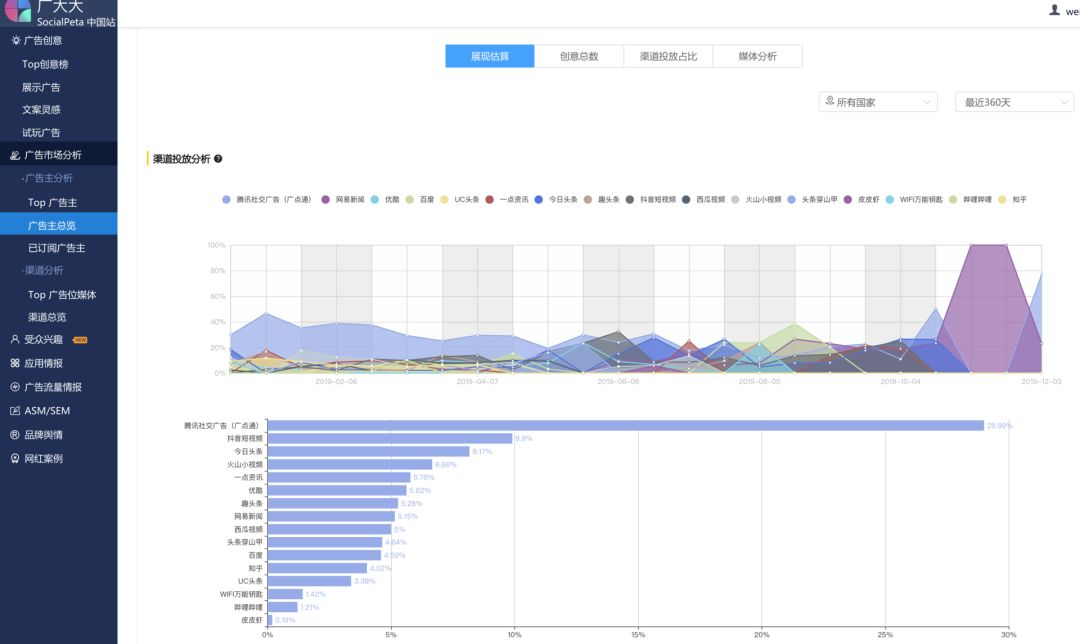Switch to the 创意总数 tab

[x=579, y=56]
